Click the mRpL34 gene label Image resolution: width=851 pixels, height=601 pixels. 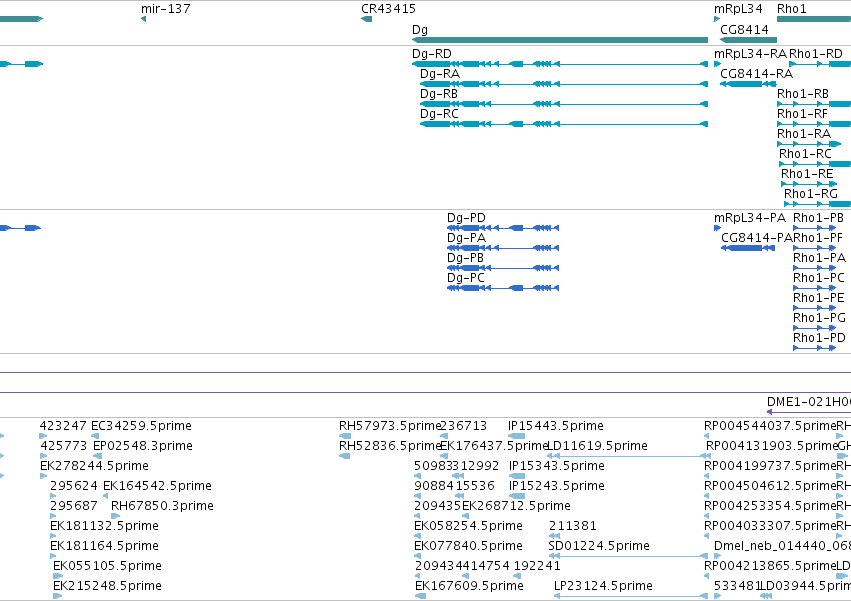[738, 9]
